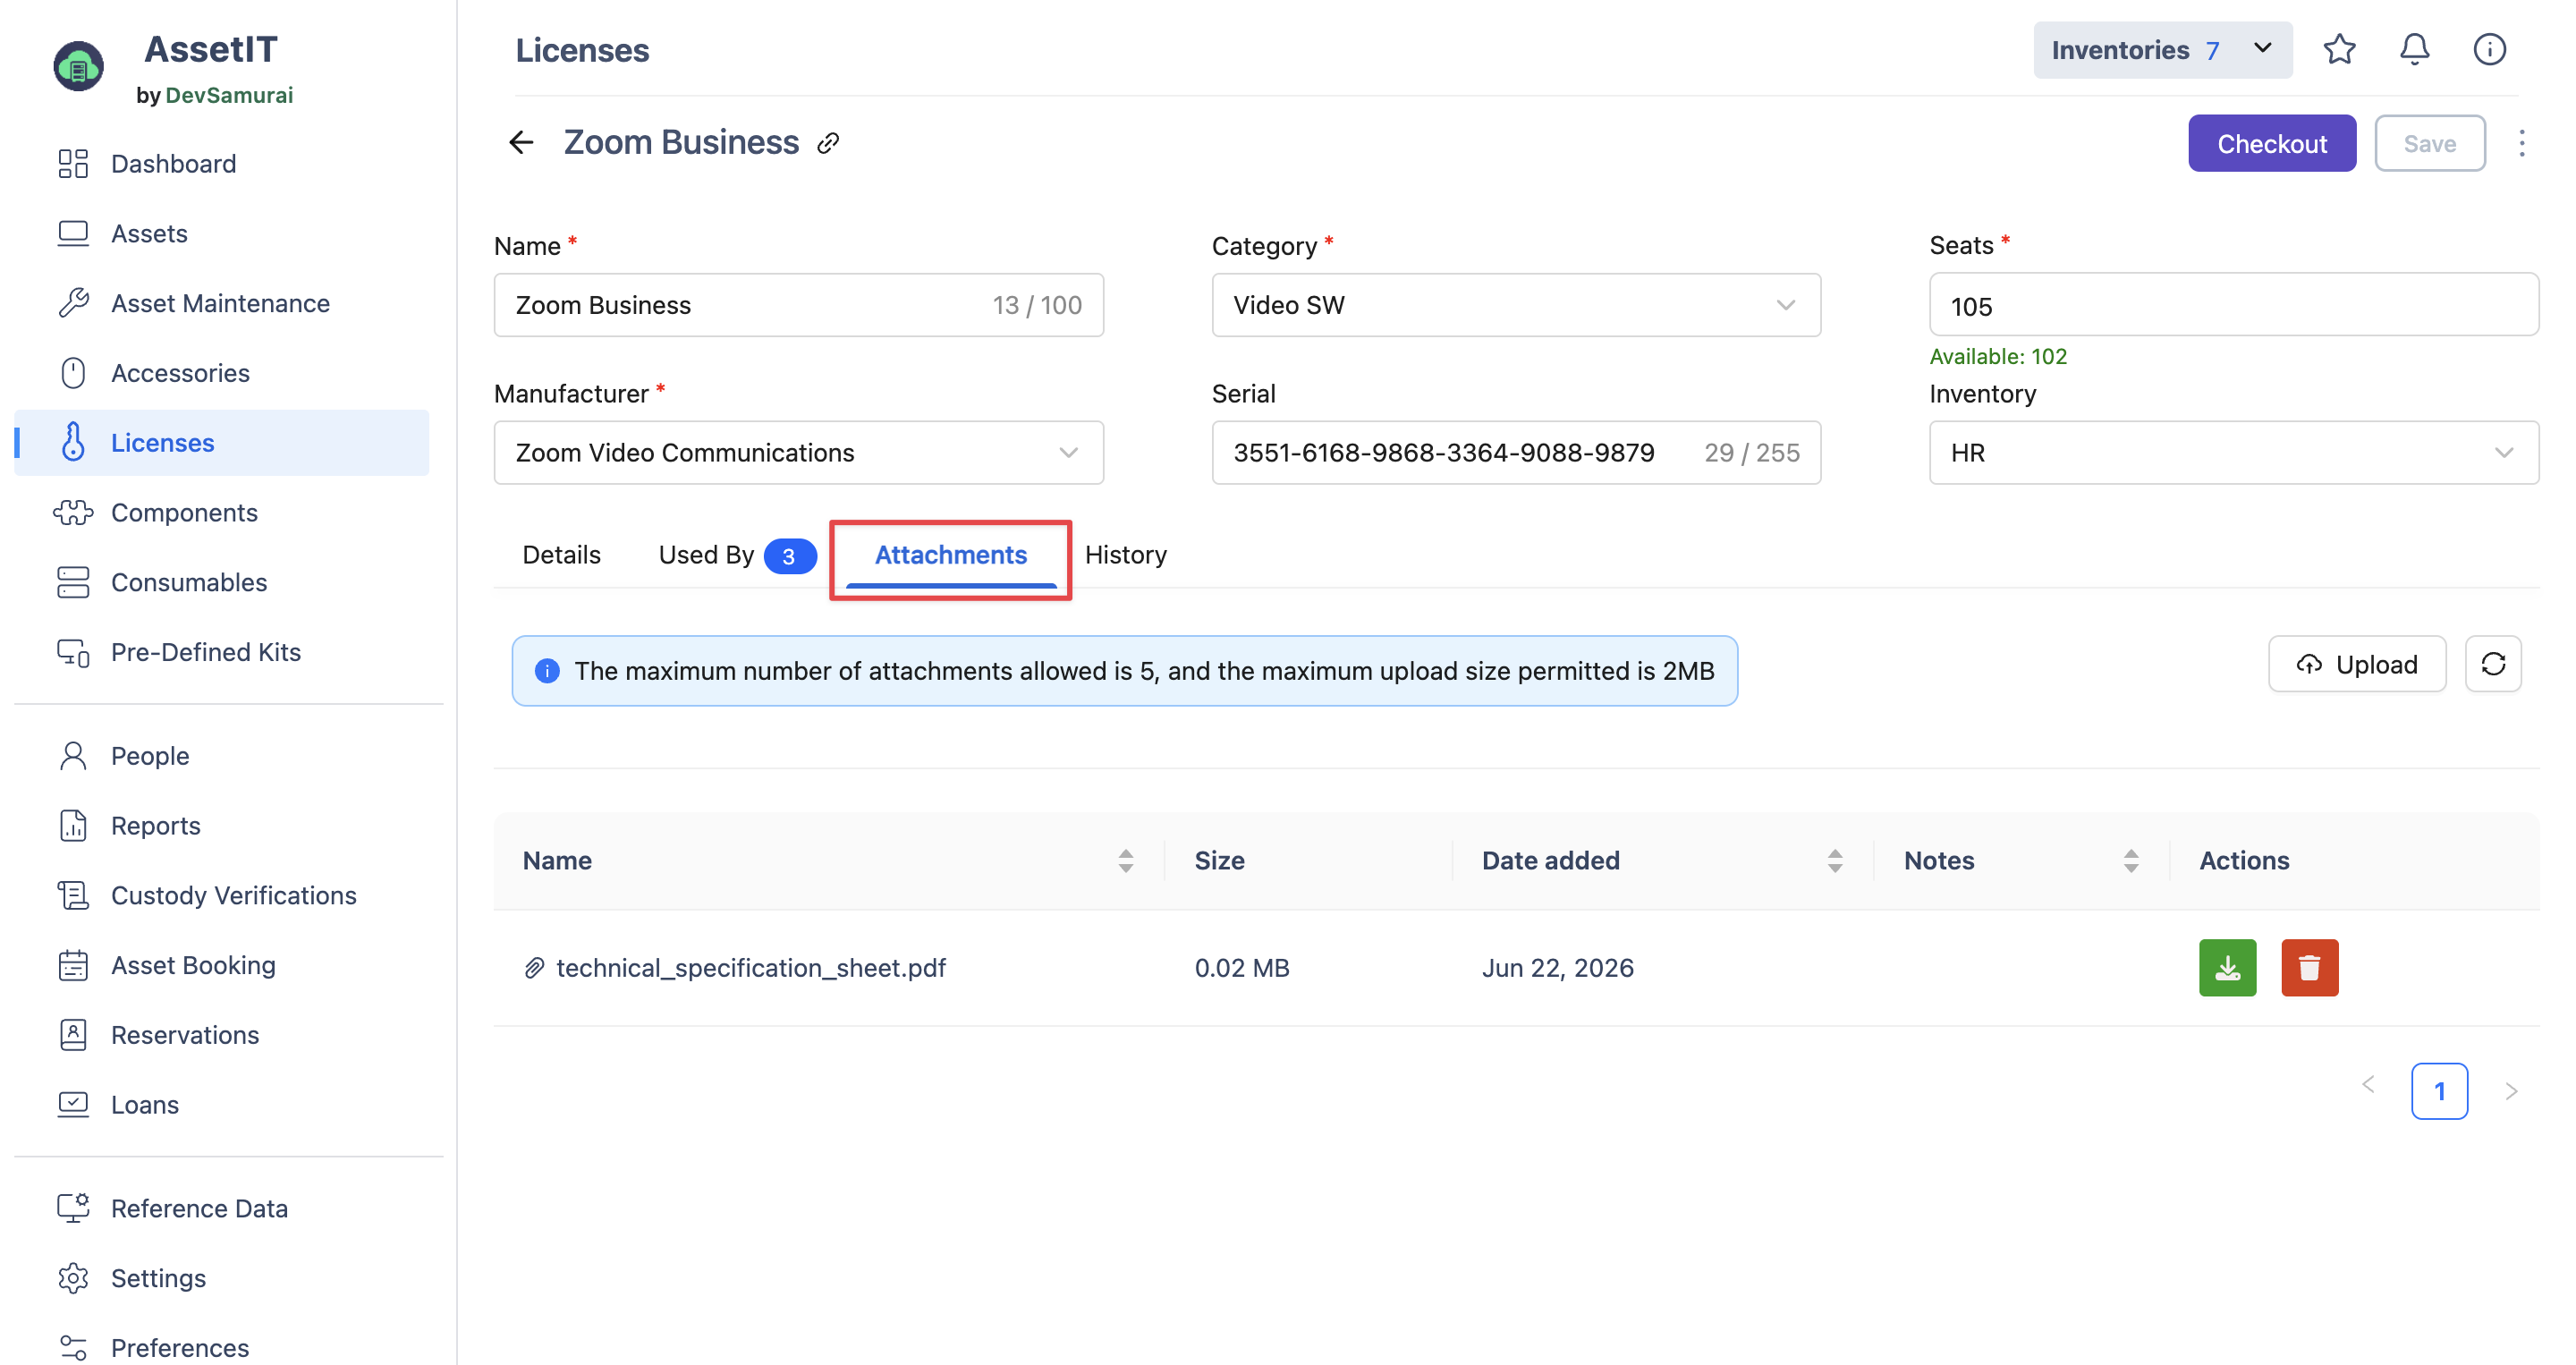
Task: Click the Licenses page heading
Action: point(582,50)
